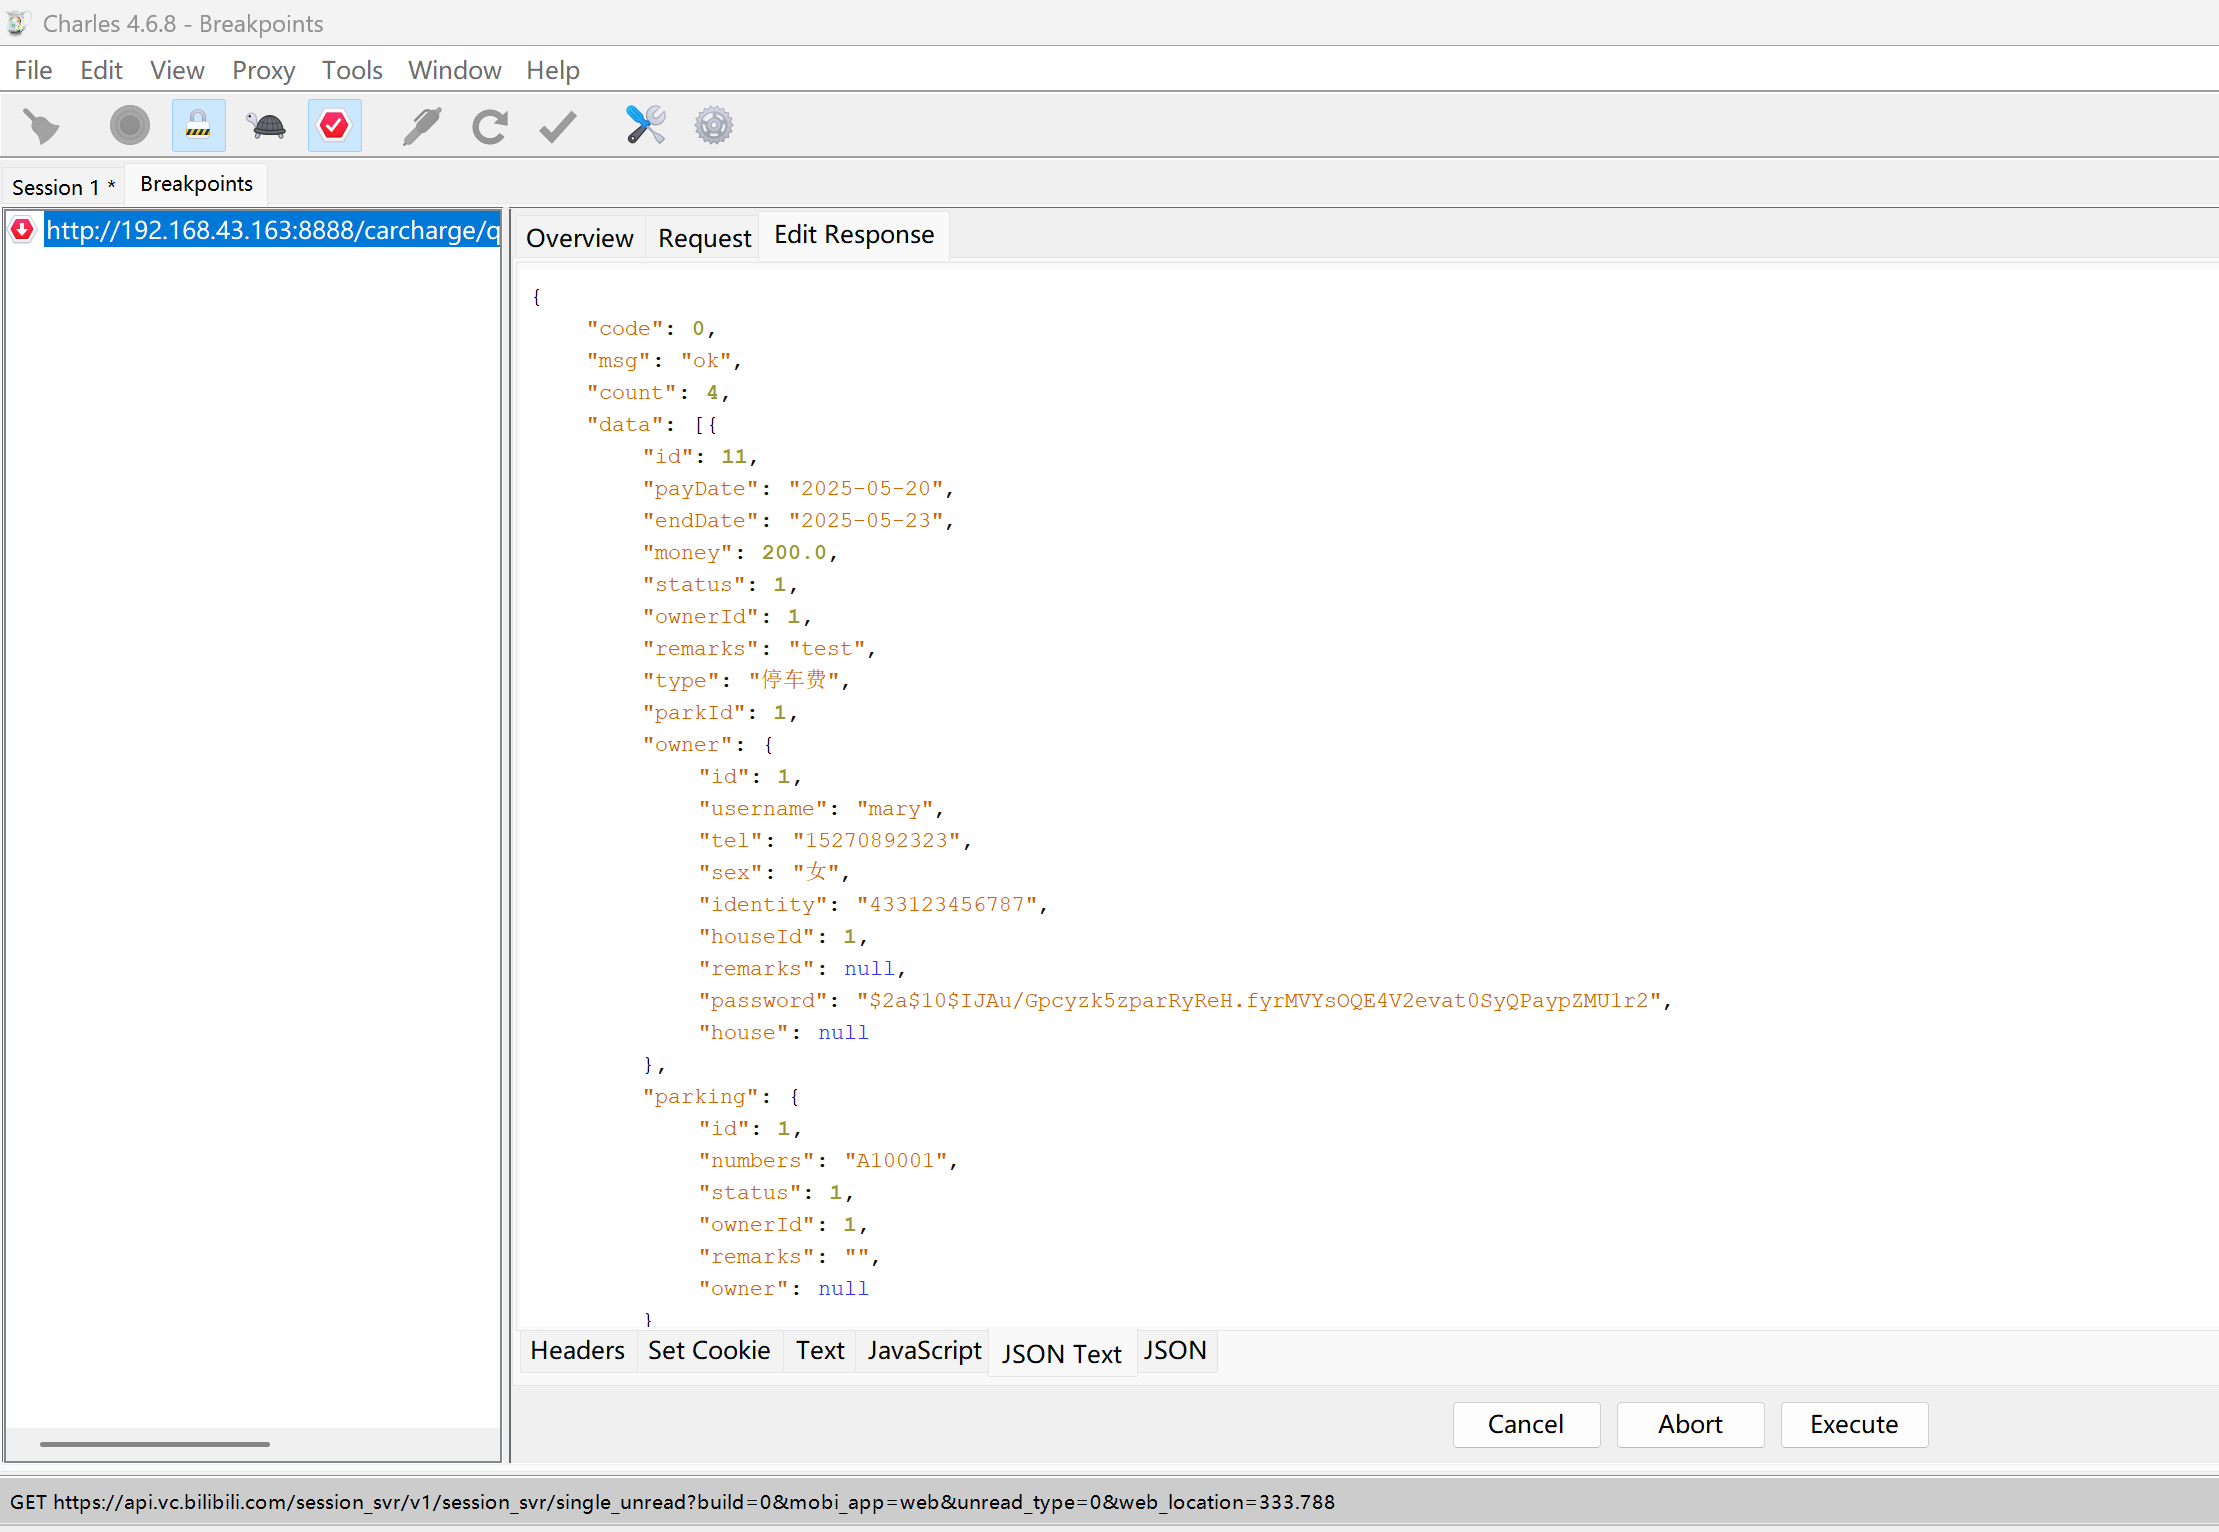Toggle SSL Proxying lock icon

[x=198, y=126]
